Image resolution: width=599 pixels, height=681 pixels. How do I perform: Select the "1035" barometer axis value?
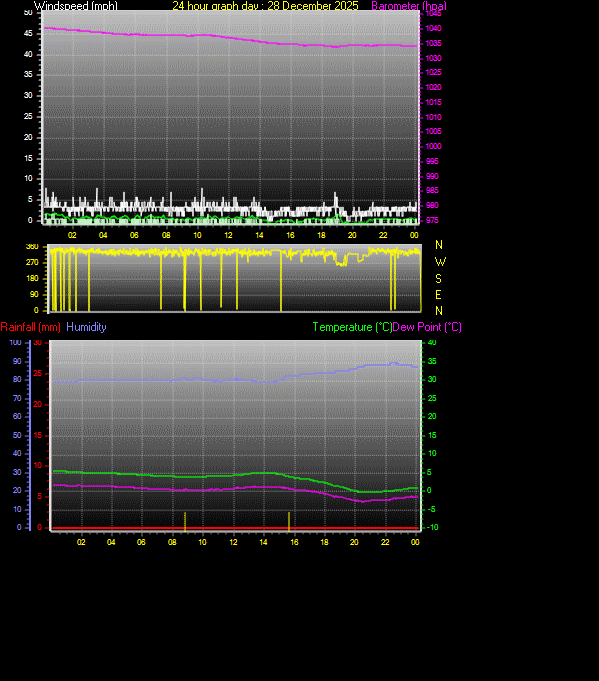point(433,43)
